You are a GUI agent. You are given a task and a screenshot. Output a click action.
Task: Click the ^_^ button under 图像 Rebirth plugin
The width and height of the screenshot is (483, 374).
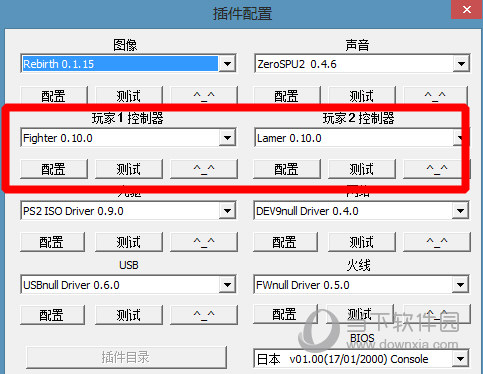[204, 96]
